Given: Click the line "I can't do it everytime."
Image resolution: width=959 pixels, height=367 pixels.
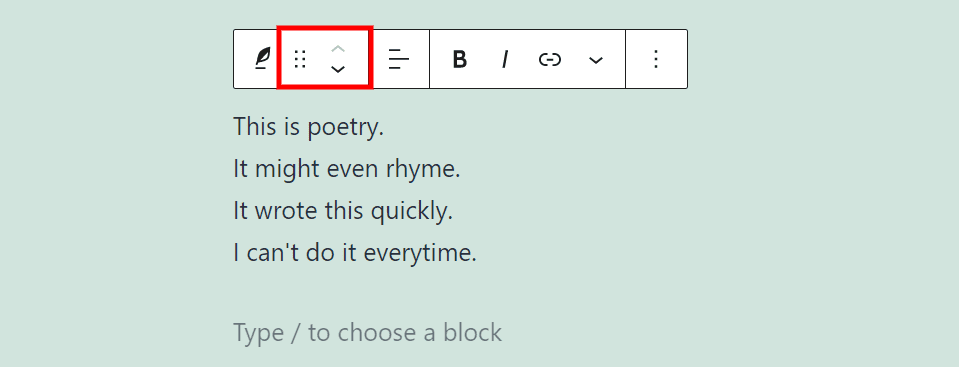Looking at the screenshot, I should click(355, 253).
